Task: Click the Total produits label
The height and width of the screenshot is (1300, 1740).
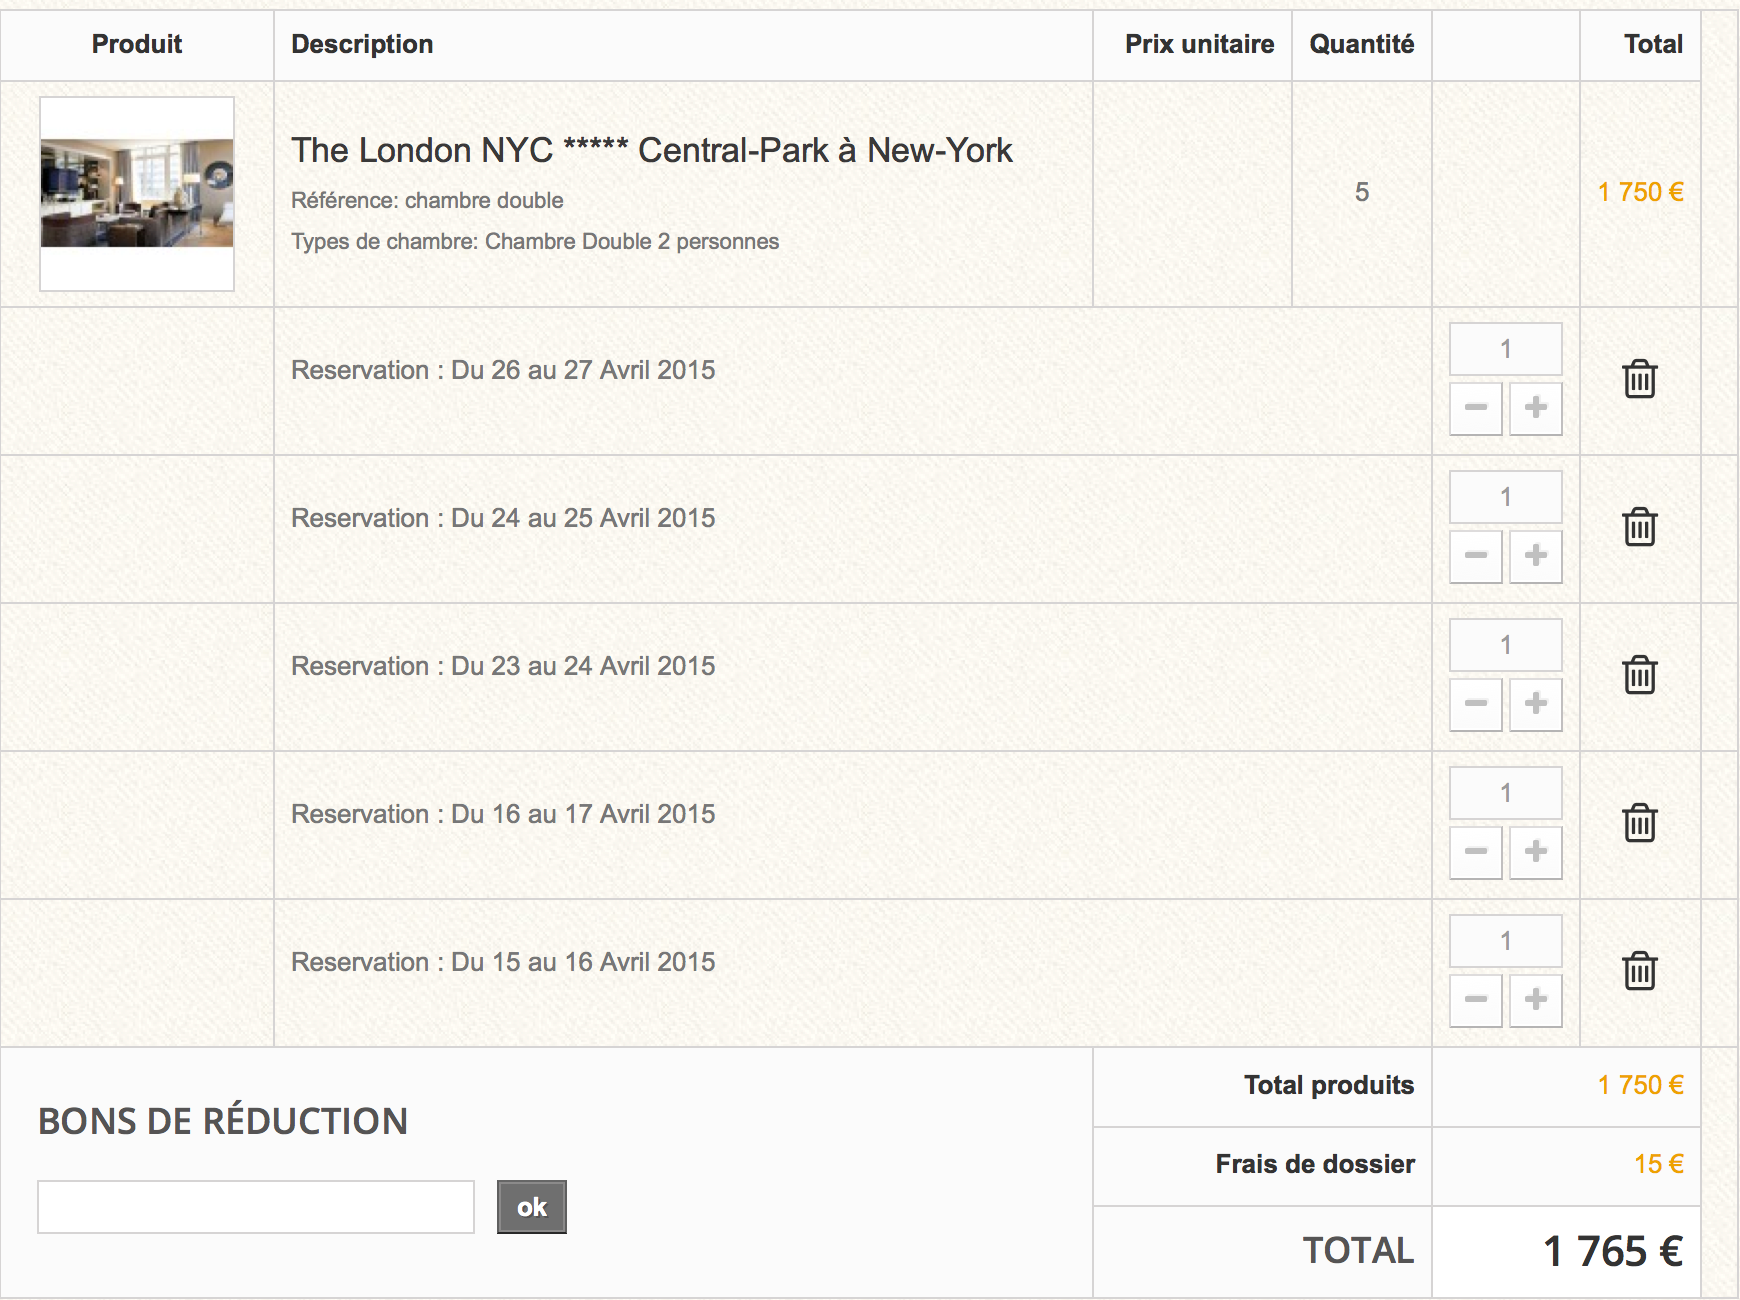Action: (1329, 1085)
